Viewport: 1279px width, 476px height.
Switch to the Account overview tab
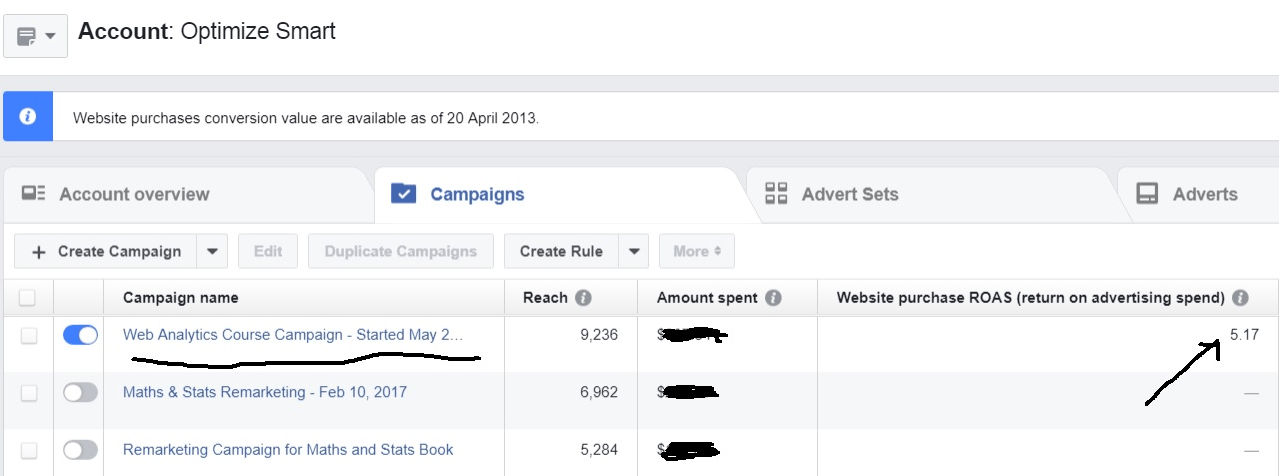coord(134,194)
